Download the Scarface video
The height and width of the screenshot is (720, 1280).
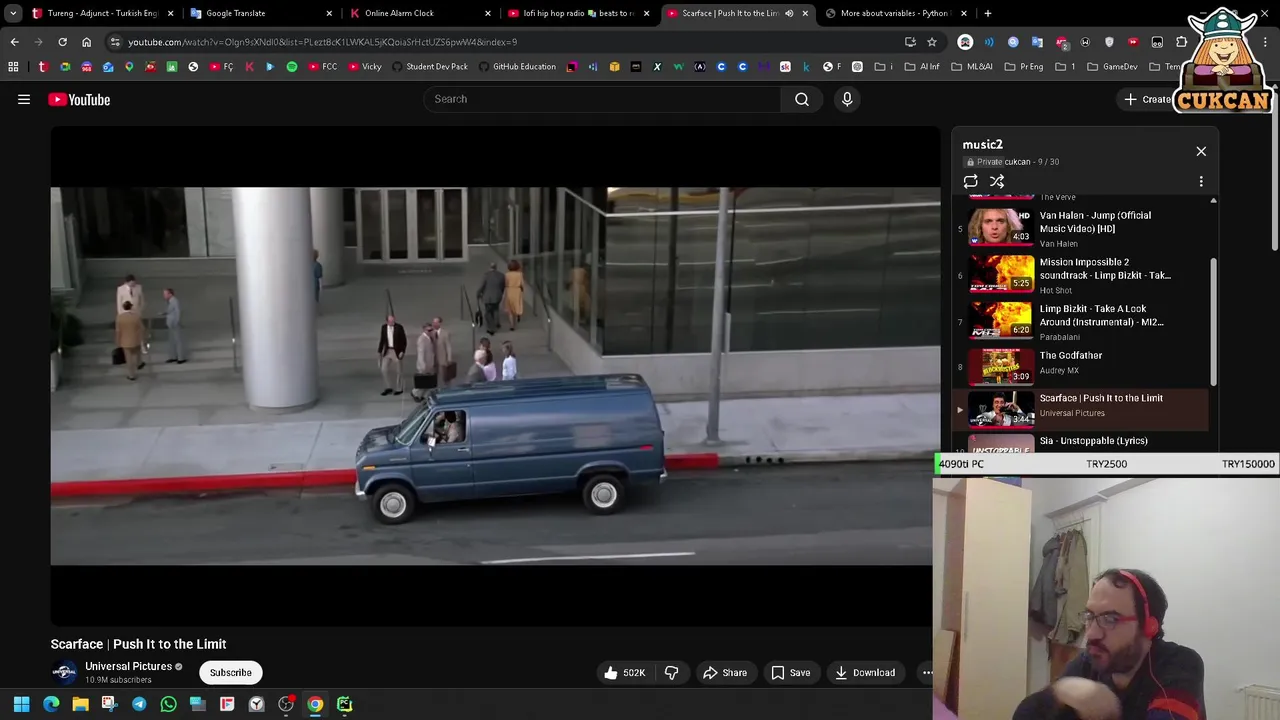pos(865,673)
